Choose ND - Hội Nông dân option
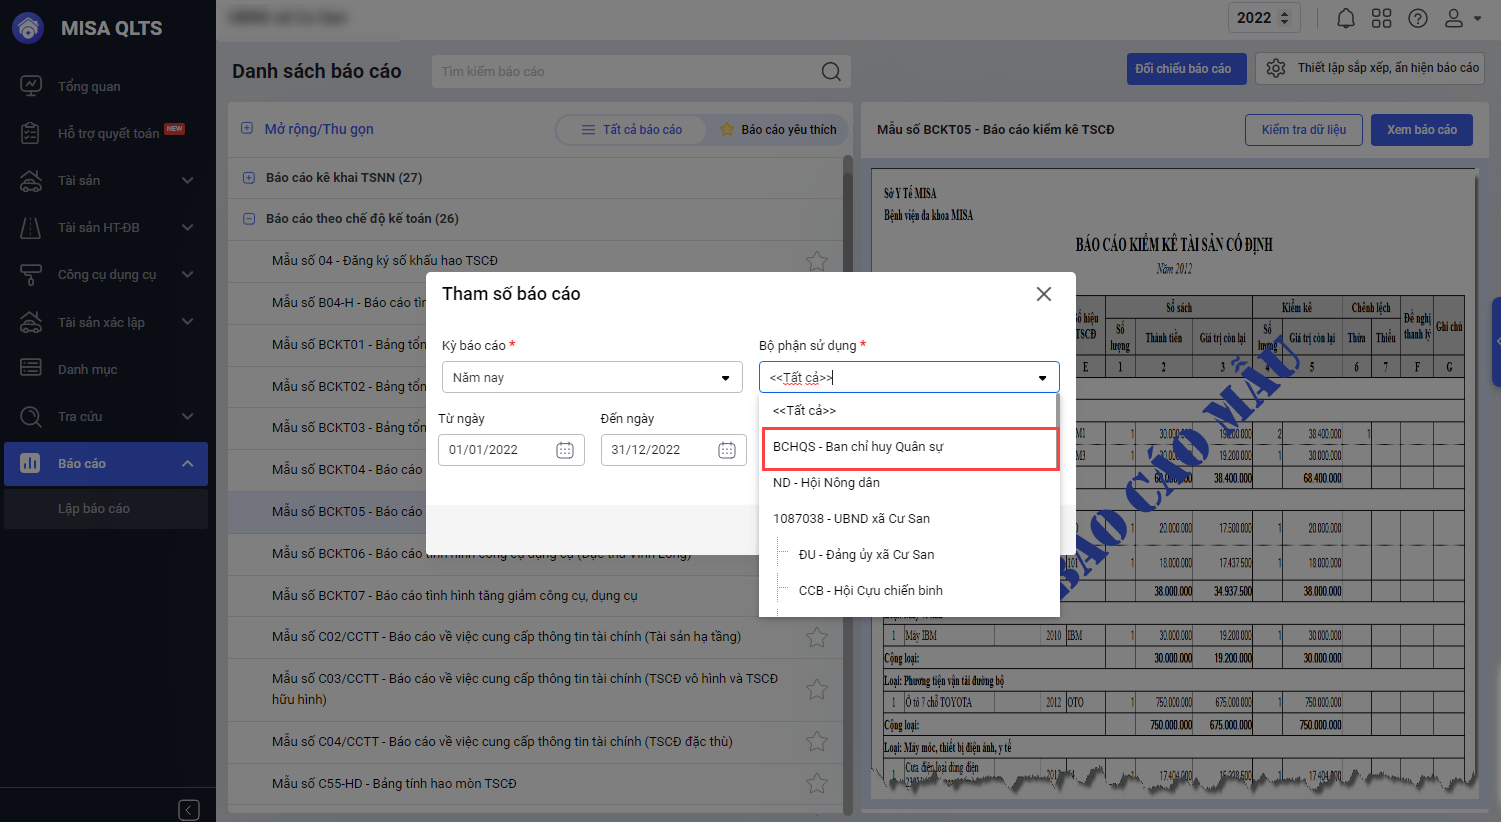 (826, 483)
